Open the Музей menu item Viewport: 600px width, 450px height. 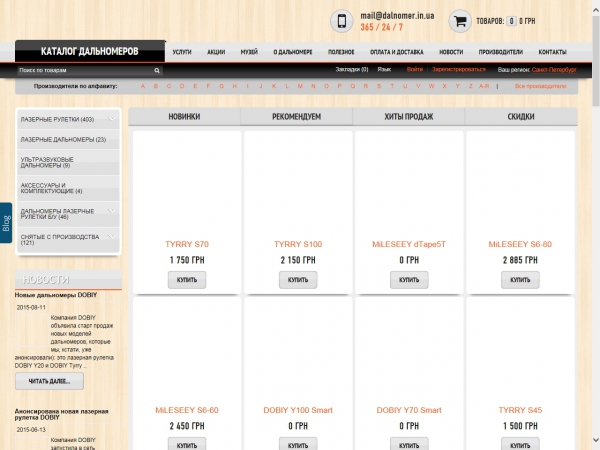pyautogui.click(x=249, y=52)
